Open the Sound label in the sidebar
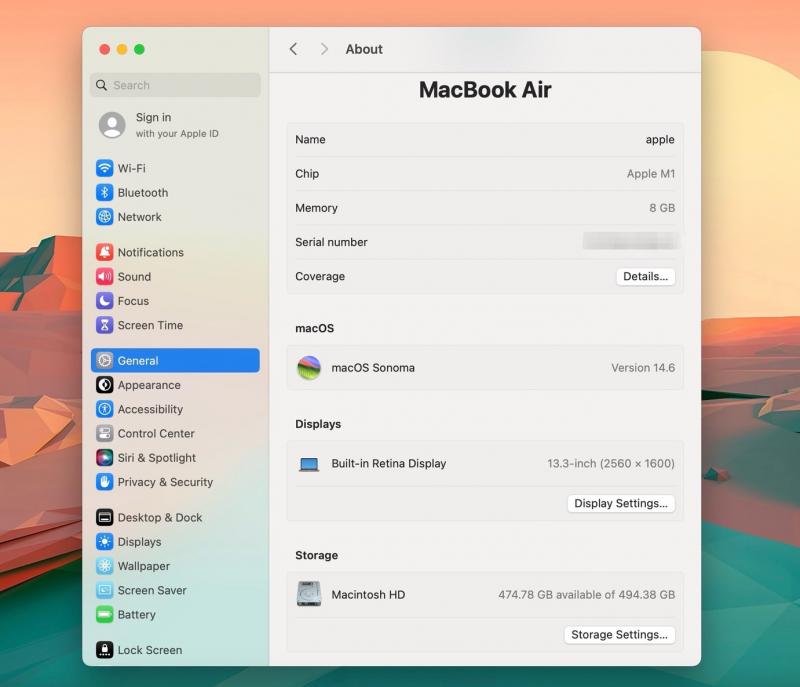The height and width of the screenshot is (687, 800). (x=134, y=276)
